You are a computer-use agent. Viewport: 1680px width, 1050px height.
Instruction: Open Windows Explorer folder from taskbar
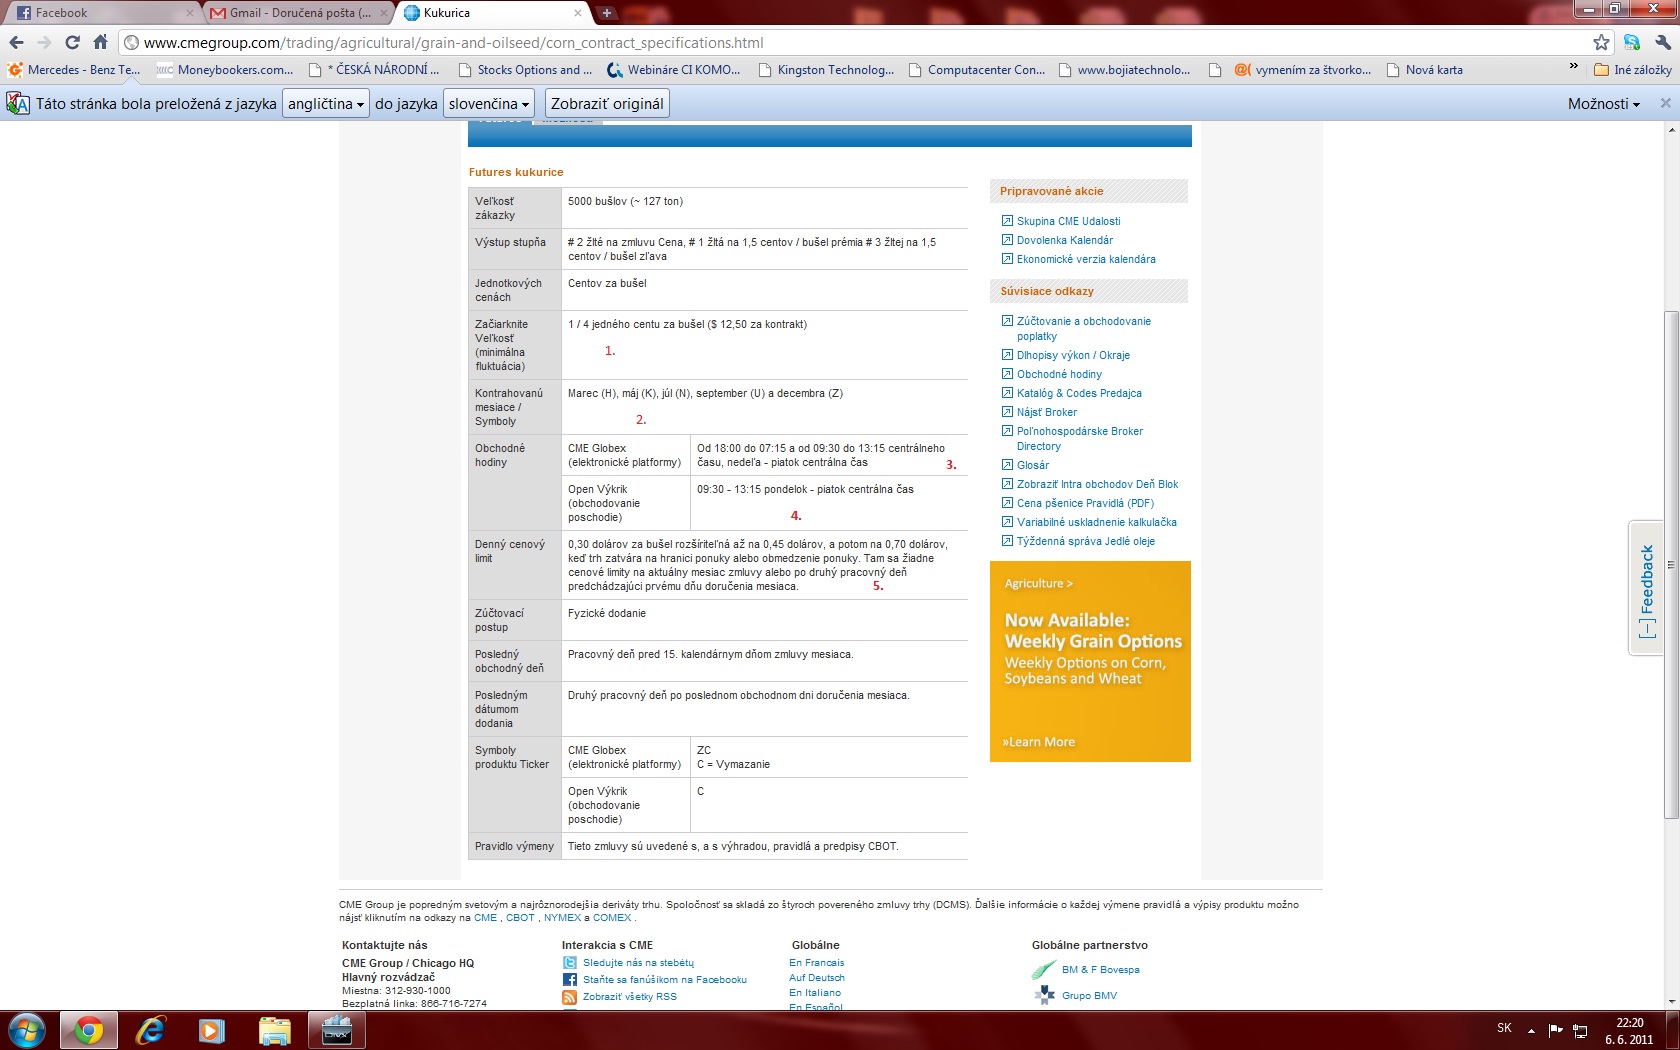(x=274, y=1030)
